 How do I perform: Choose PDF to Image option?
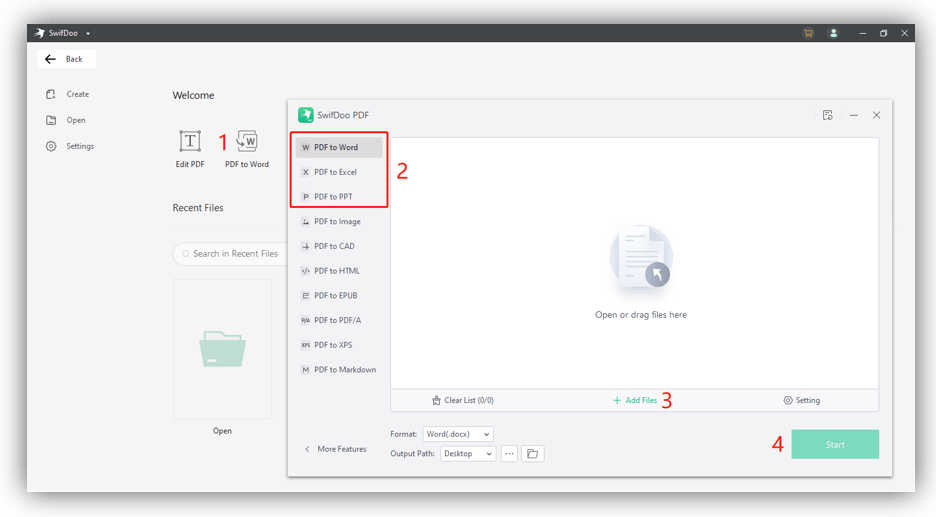(338, 221)
